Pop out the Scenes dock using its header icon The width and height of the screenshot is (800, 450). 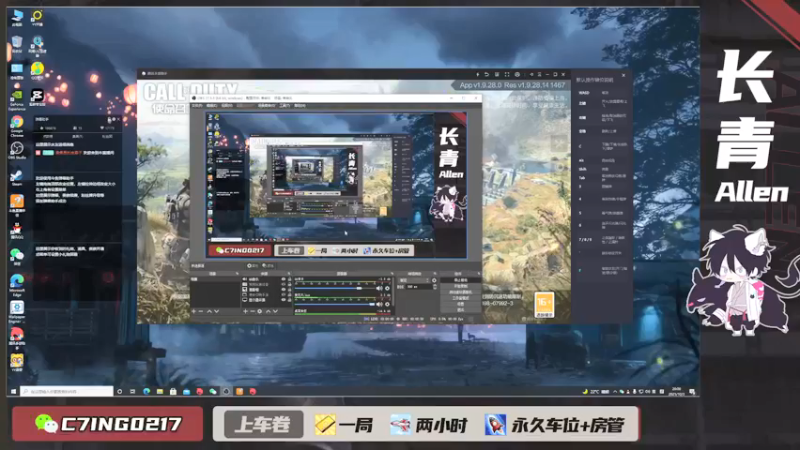click(x=237, y=273)
